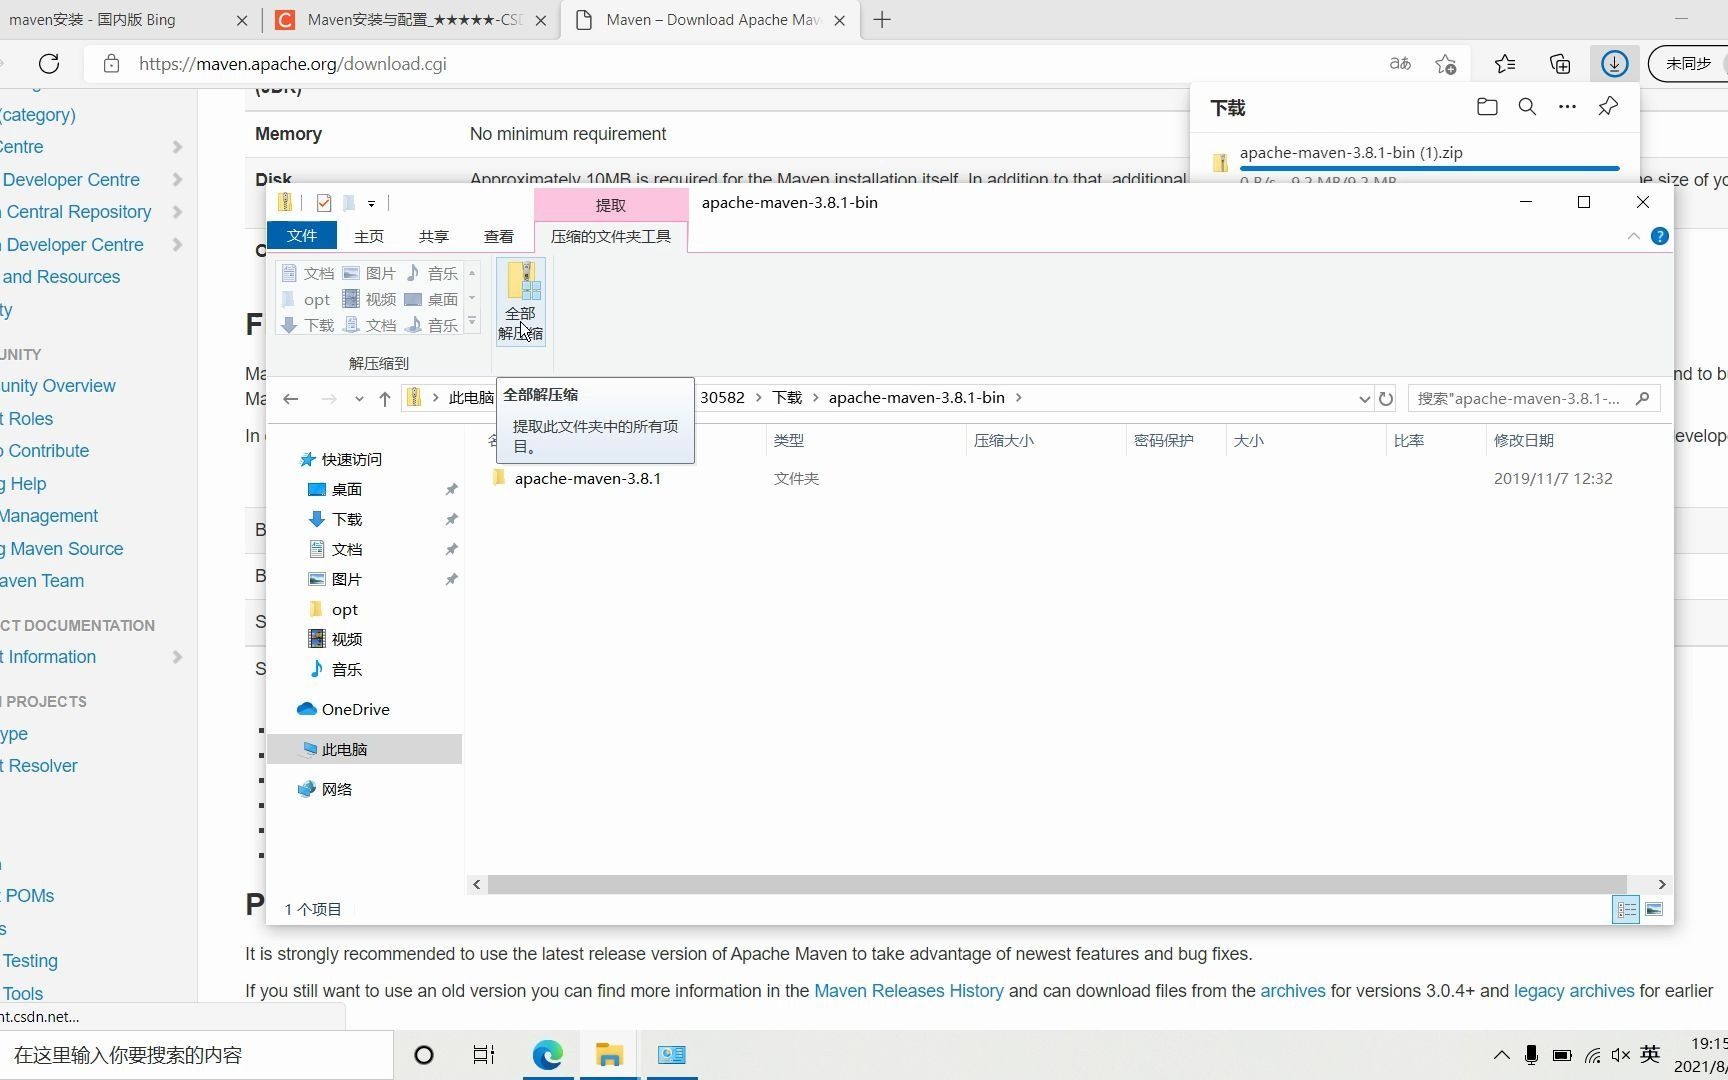This screenshot has width=1728, height=1080.
Task: Select 此电脑 in navigation pane
Action: click(343, 750)
